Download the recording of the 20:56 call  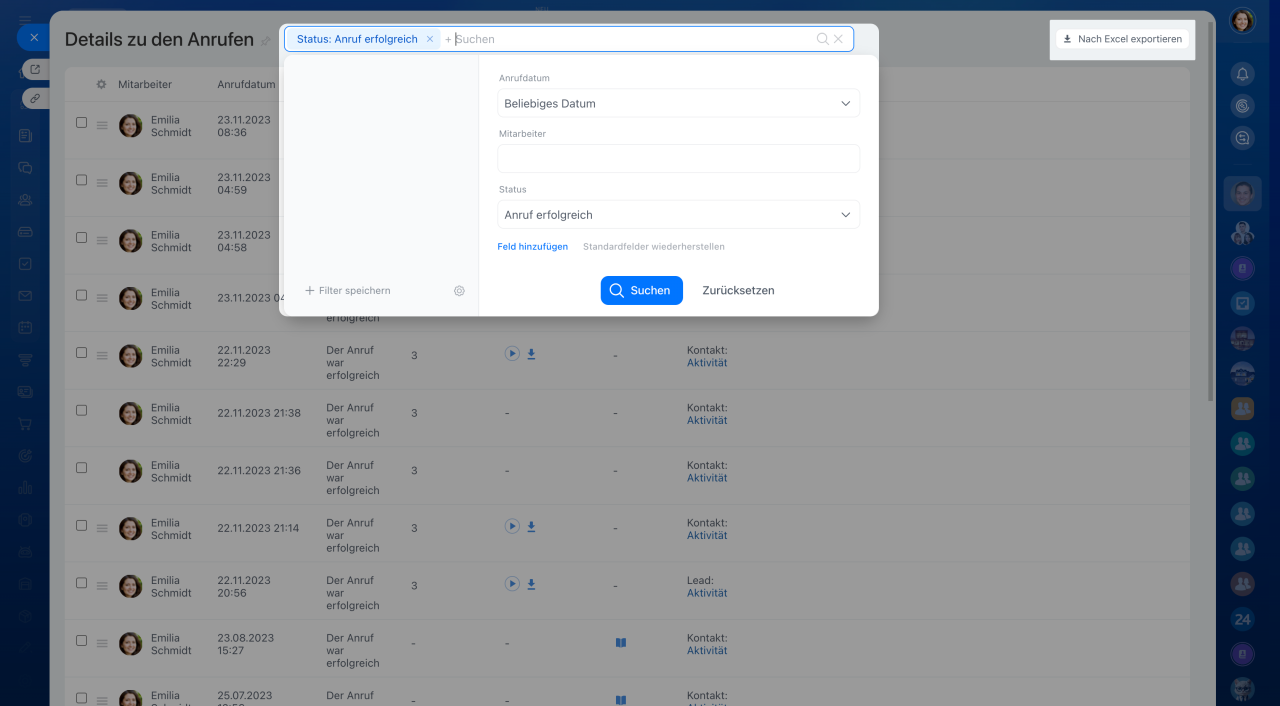(532, 584)
